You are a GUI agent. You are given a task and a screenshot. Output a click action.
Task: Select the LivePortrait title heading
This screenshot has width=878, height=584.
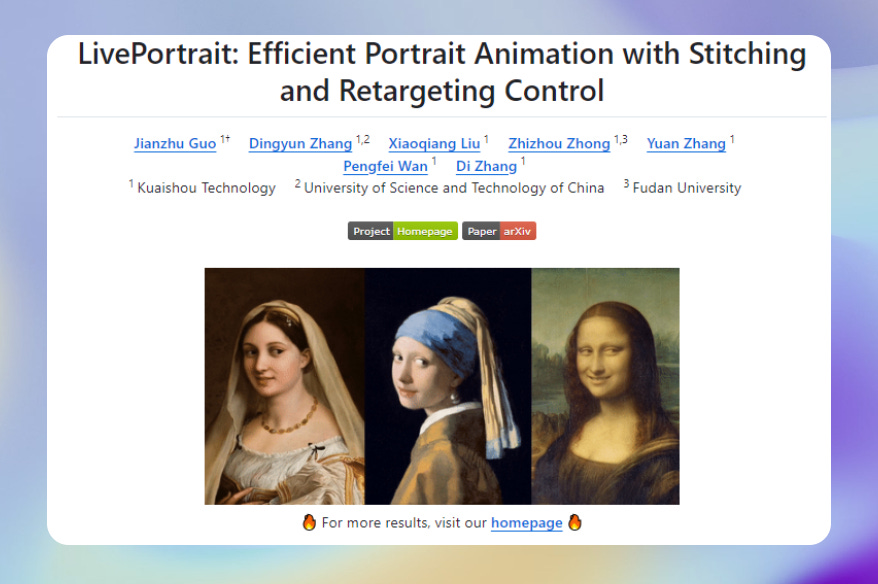tap(442, 72)
